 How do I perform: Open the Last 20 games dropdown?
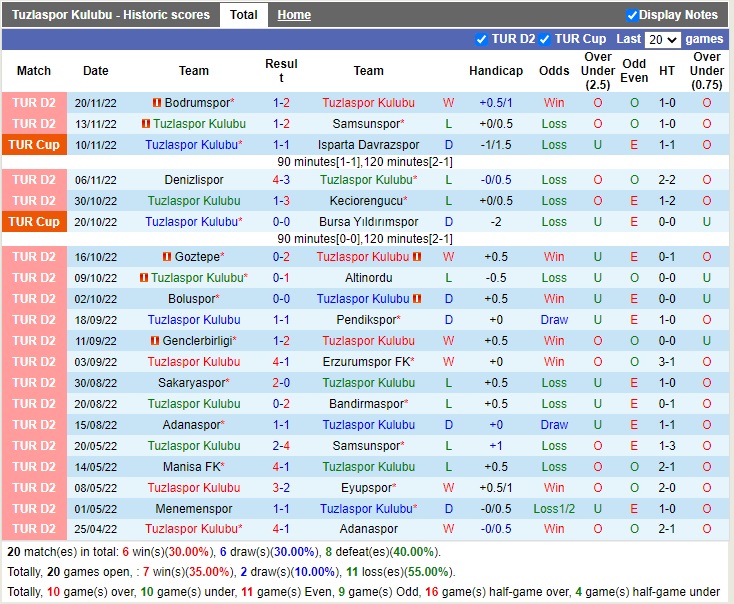[x=662, y=39]
